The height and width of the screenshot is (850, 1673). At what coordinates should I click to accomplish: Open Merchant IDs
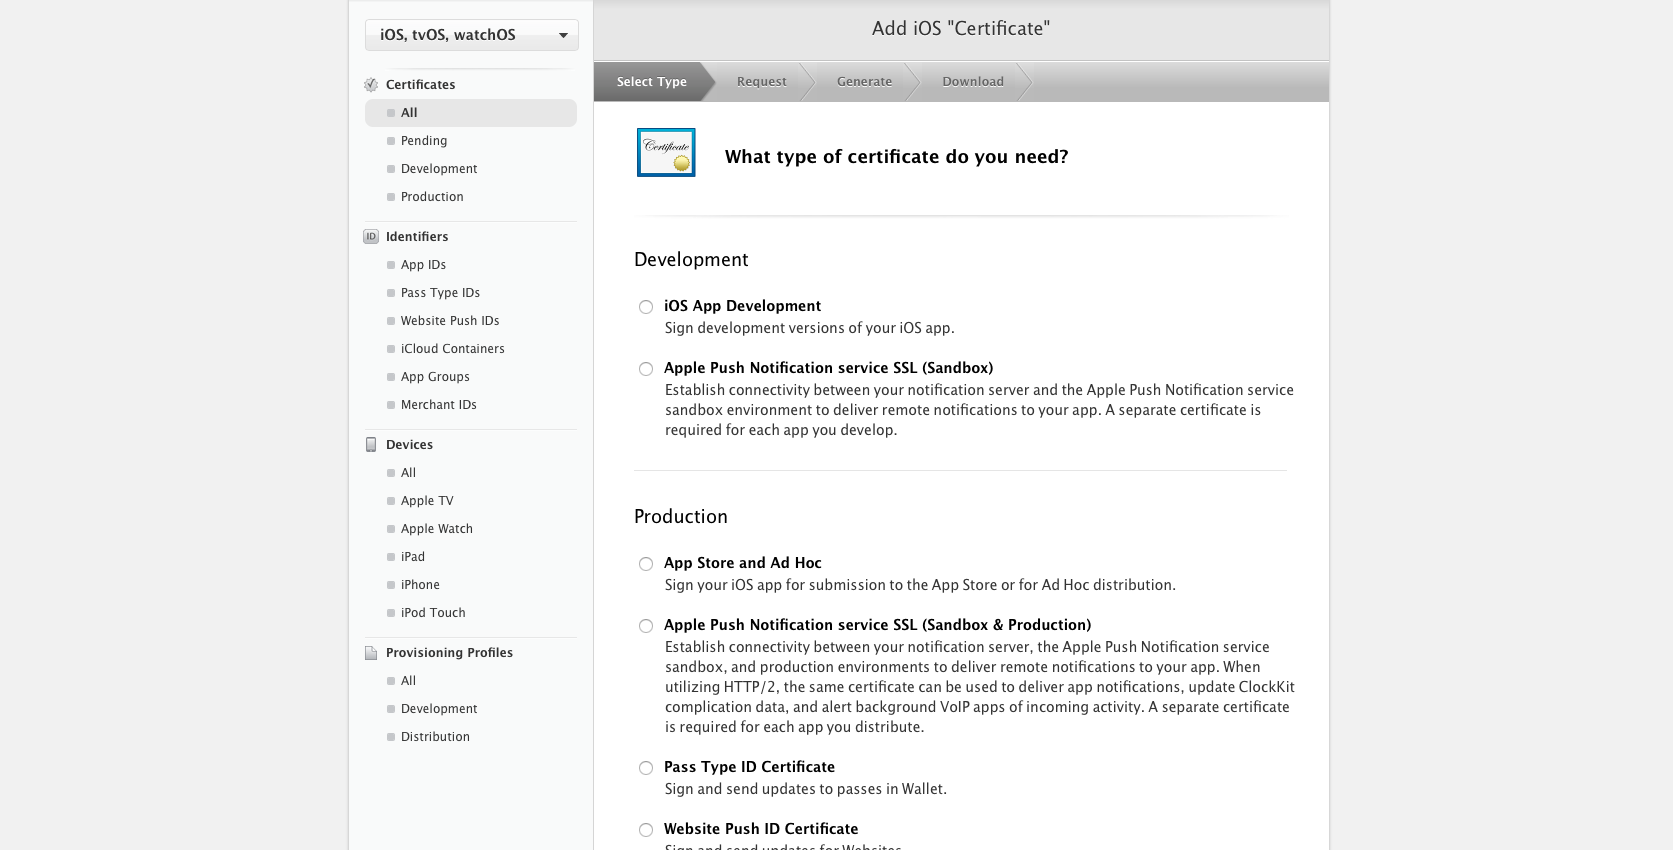(438, 405)
